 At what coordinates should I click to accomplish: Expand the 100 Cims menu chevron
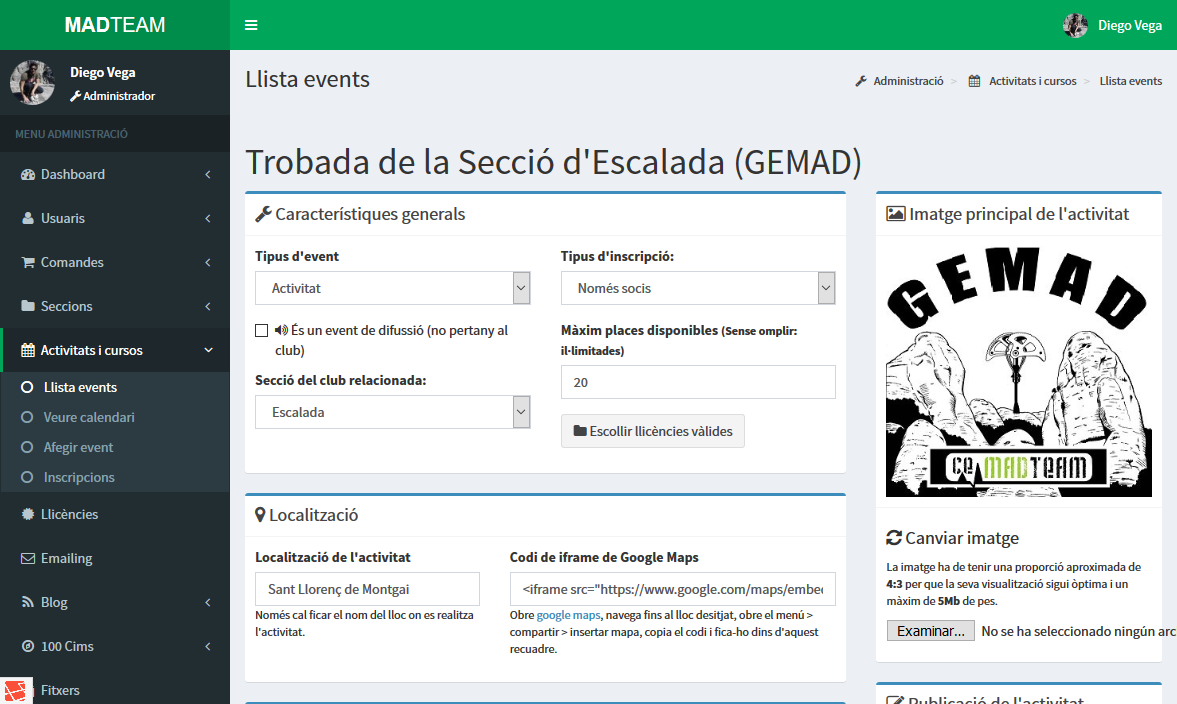click(208, 646)
